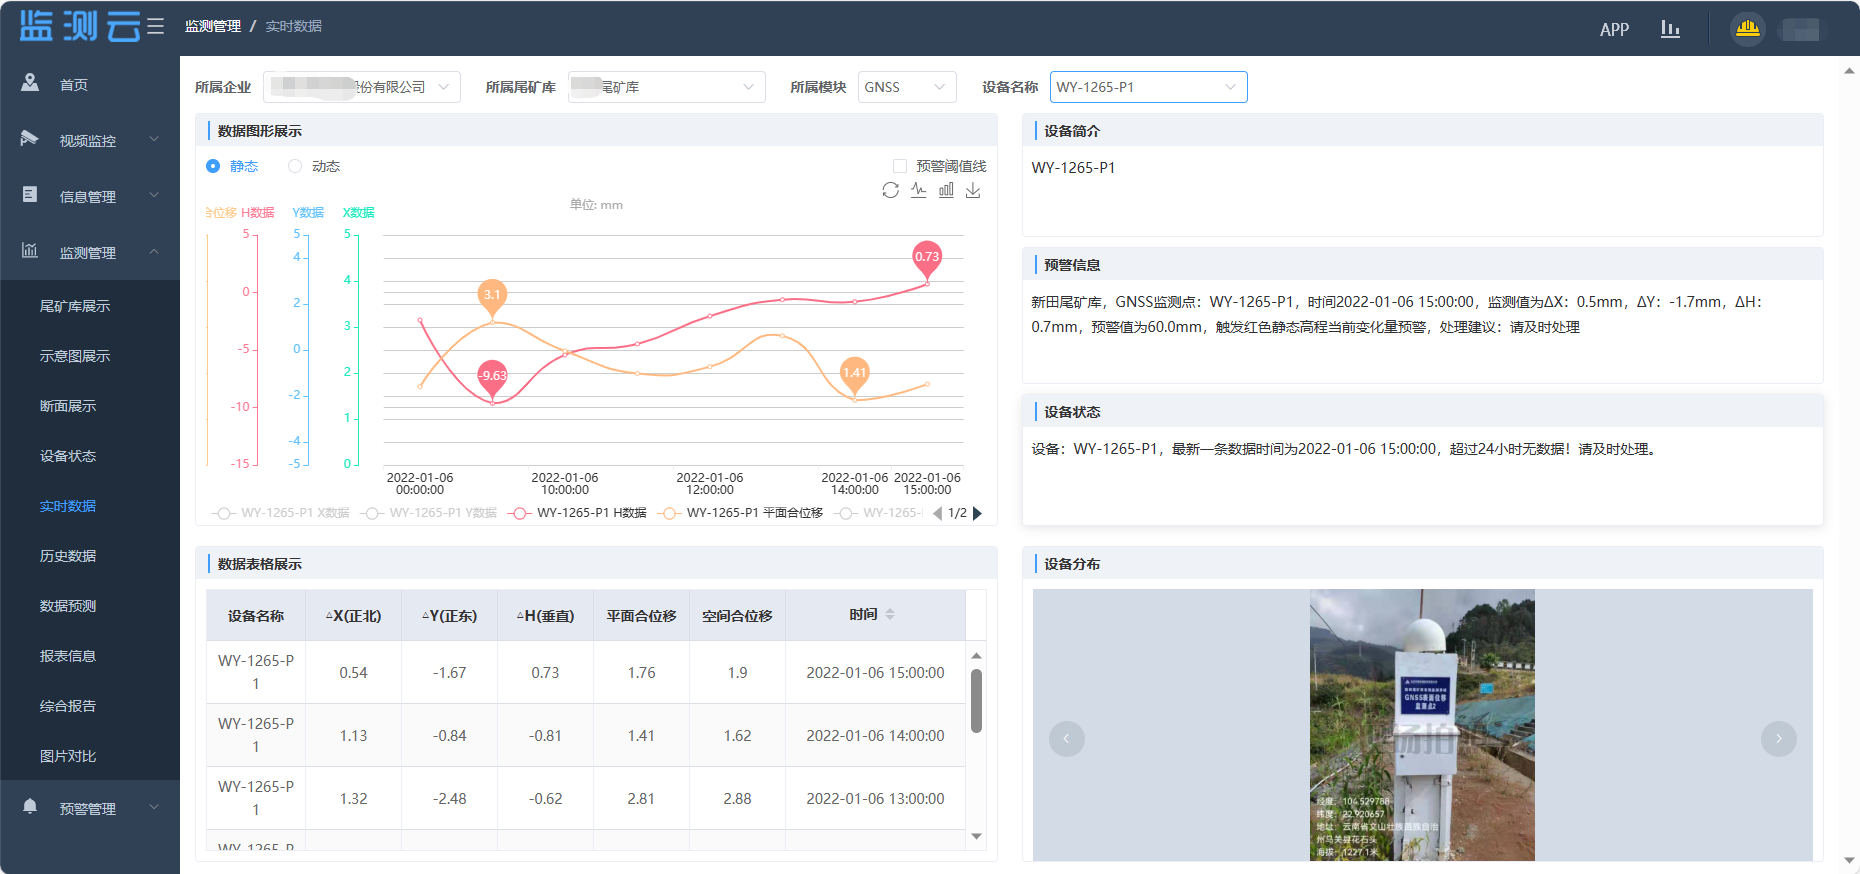Open 设备状态 in the sidebar

coord(68,456)
